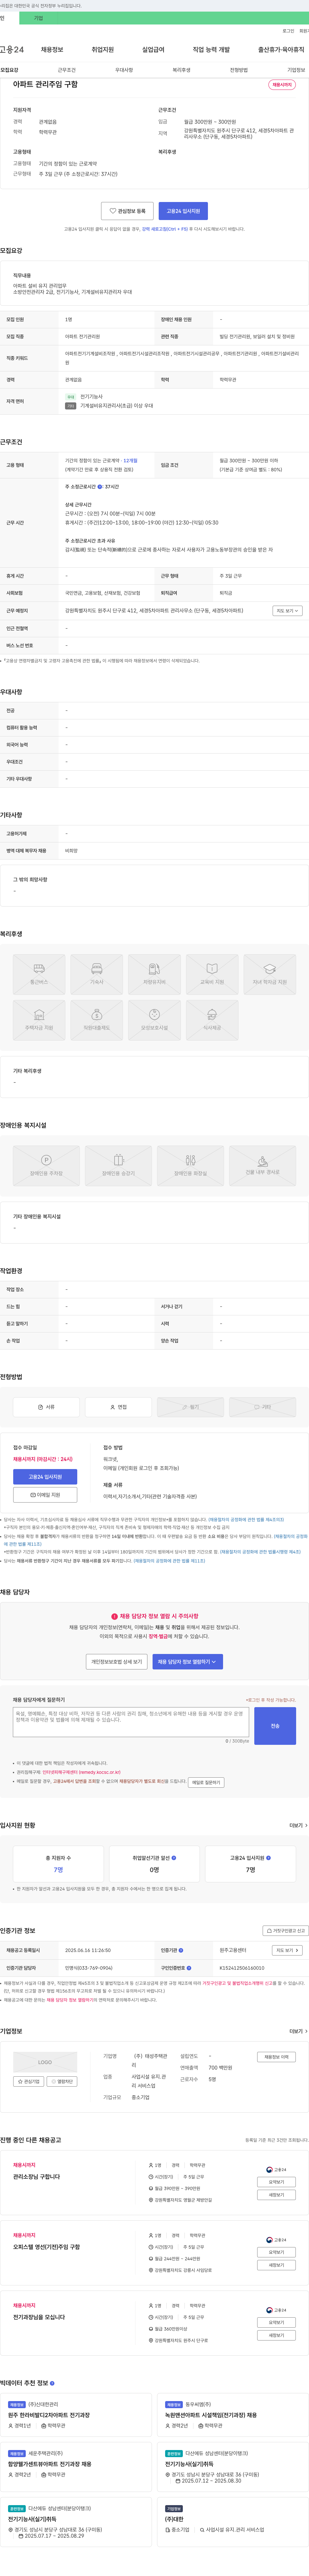Click 새창보기 for 오피스텔 영선(기전)주임 구함
The image size is (309, 2576).
coord(276,2265)
